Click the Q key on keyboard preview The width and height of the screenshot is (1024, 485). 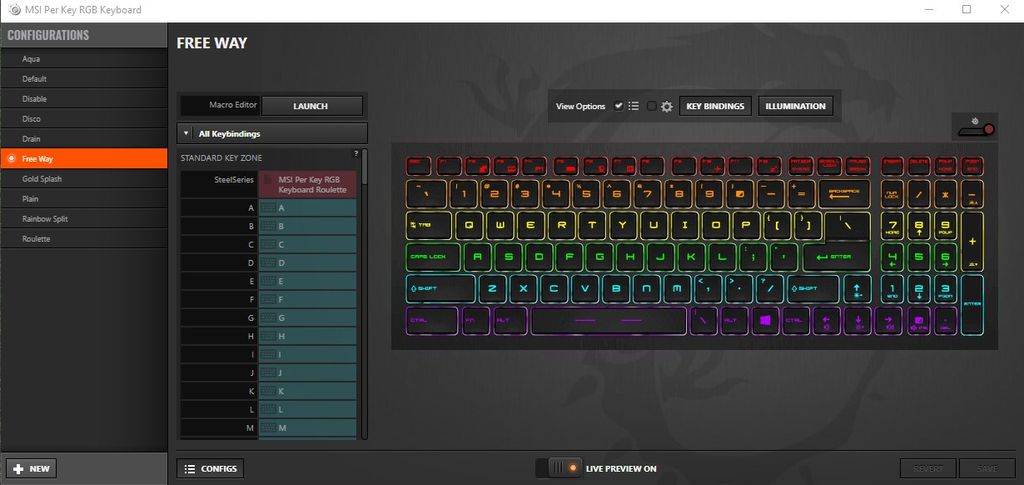pyautogui.click(x=470, y=225)
